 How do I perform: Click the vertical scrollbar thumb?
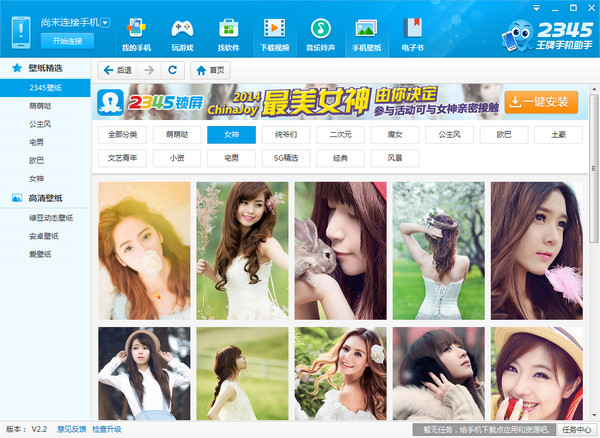pyautogui.click(x=593, y=168)
